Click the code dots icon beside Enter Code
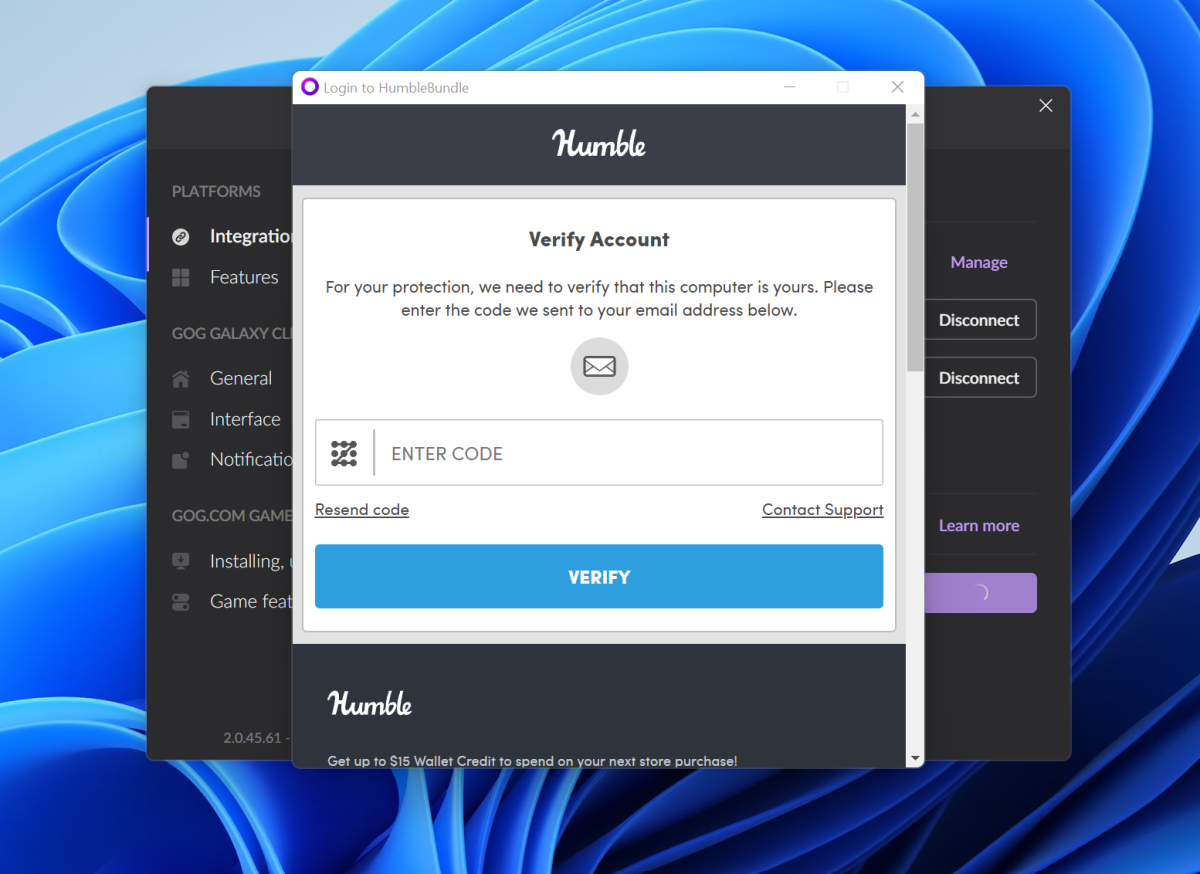1200x874 pixels. click(344, 453)
